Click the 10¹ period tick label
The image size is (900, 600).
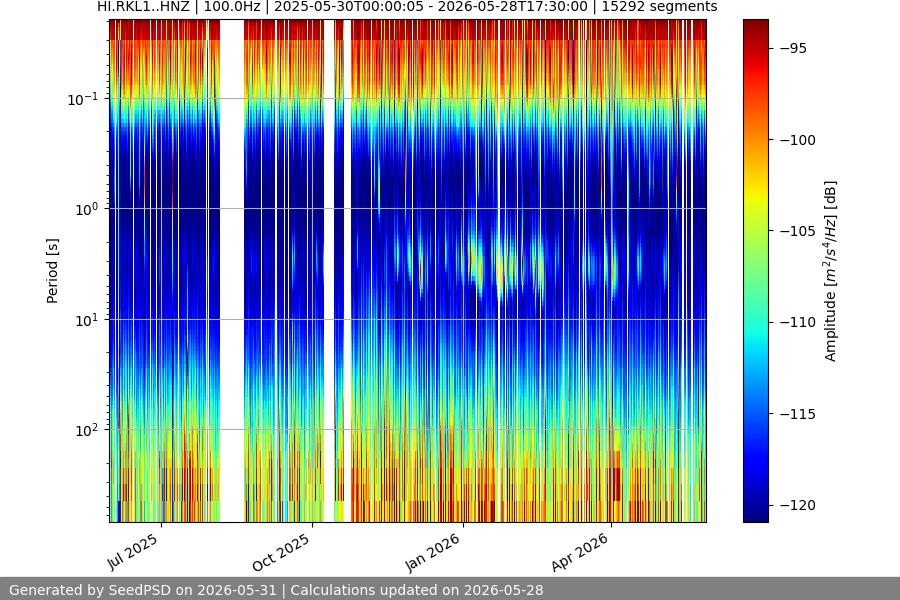coord(87,320)
